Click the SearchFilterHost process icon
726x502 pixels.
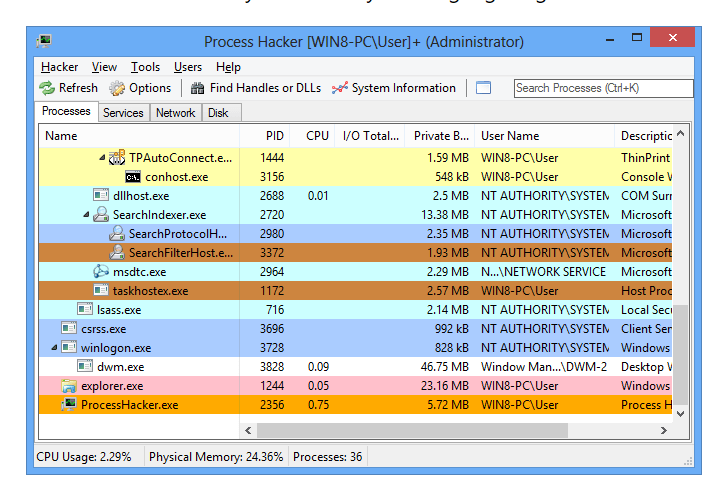[x=117, y=252]
